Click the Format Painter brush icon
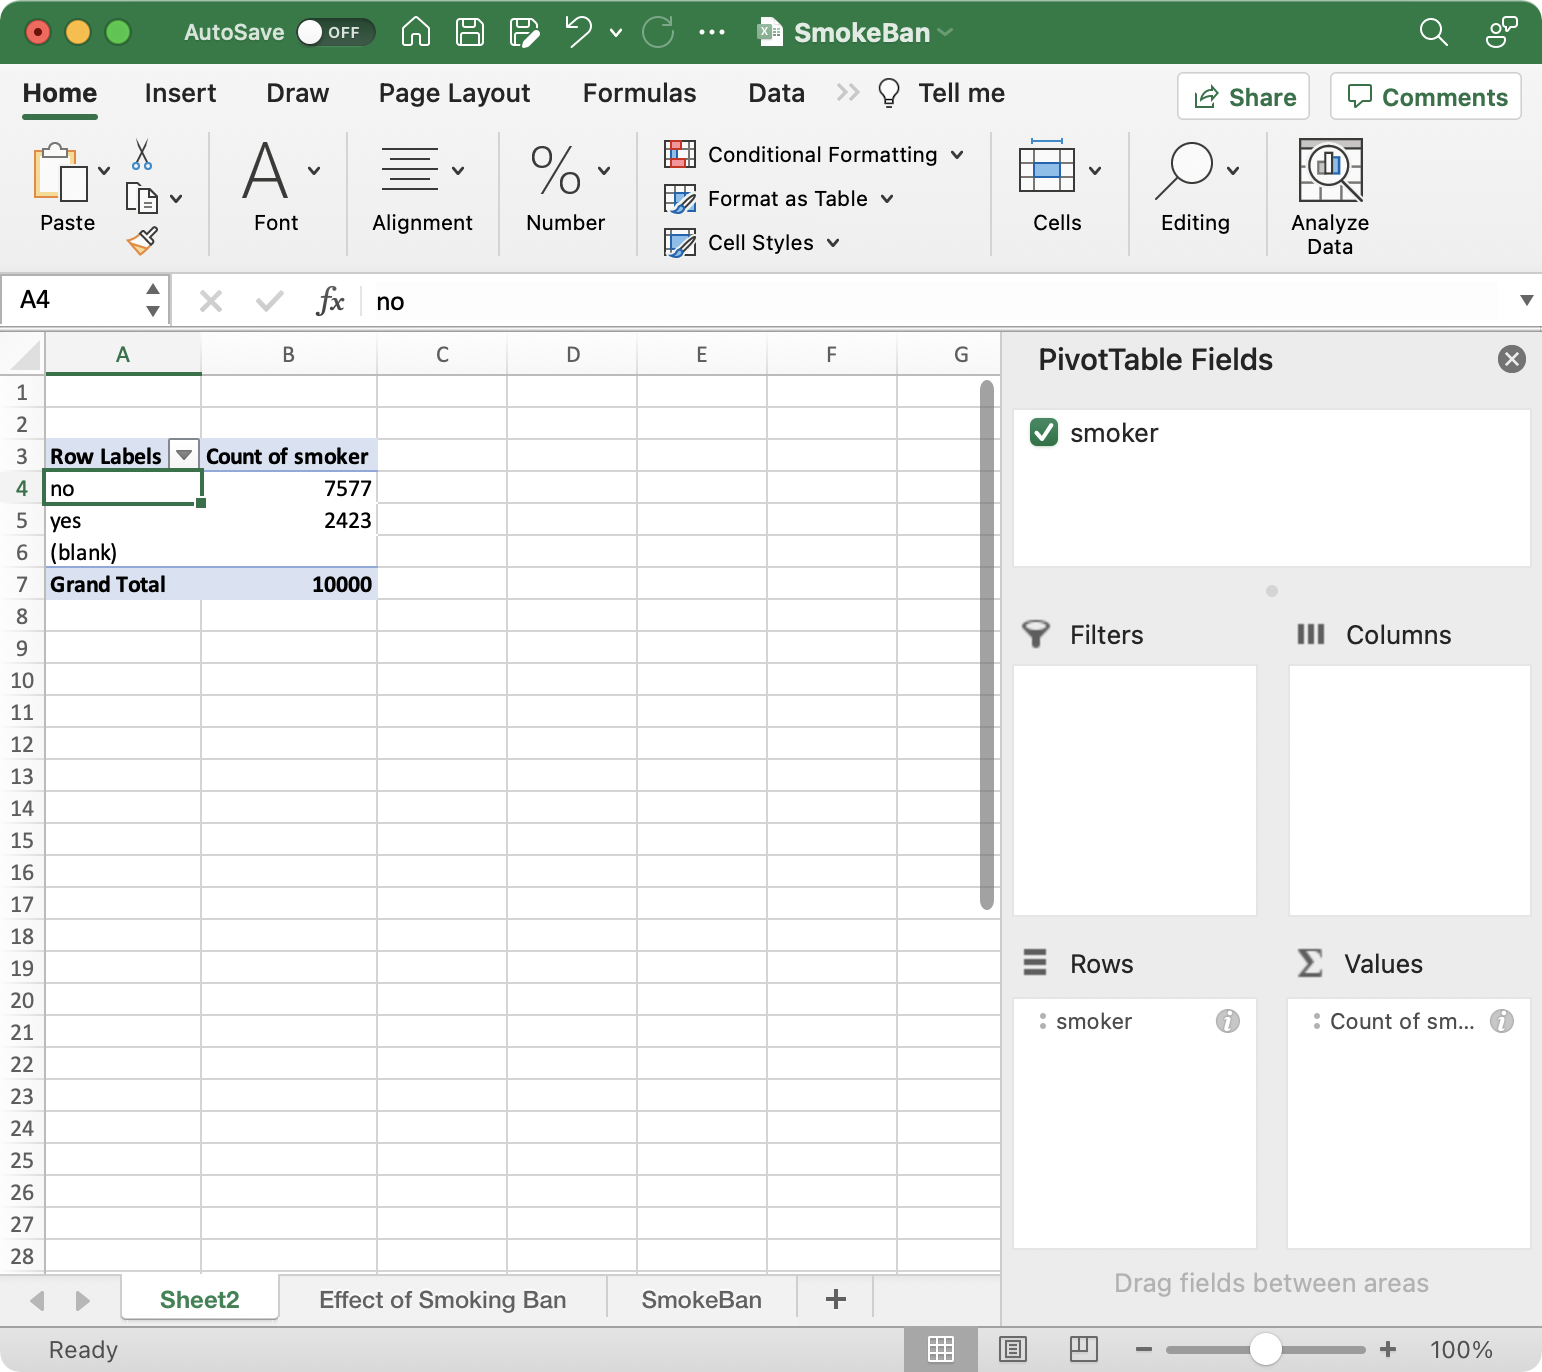 tap(142, 240)
